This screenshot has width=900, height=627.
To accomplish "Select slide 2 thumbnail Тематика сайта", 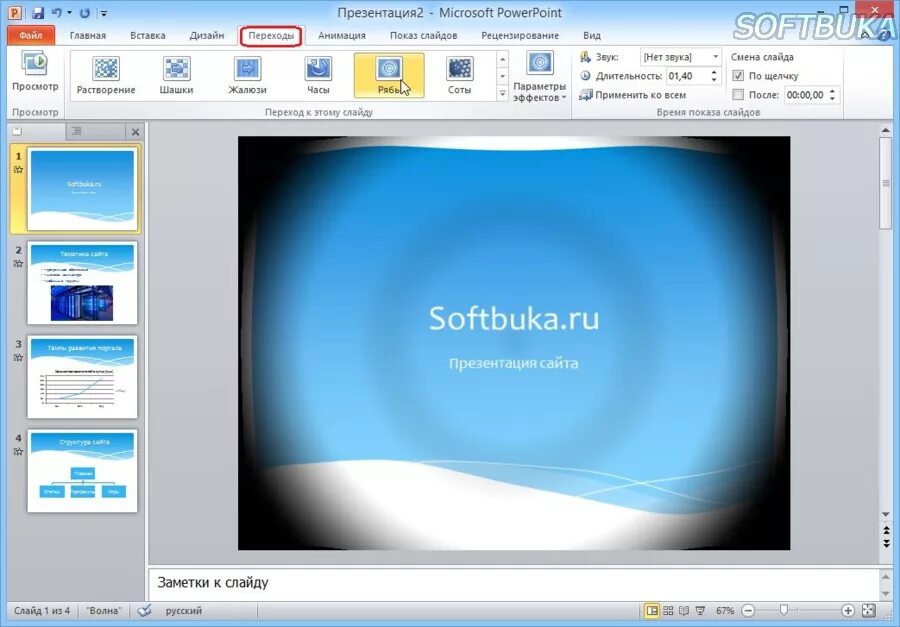I will point(83,283).
